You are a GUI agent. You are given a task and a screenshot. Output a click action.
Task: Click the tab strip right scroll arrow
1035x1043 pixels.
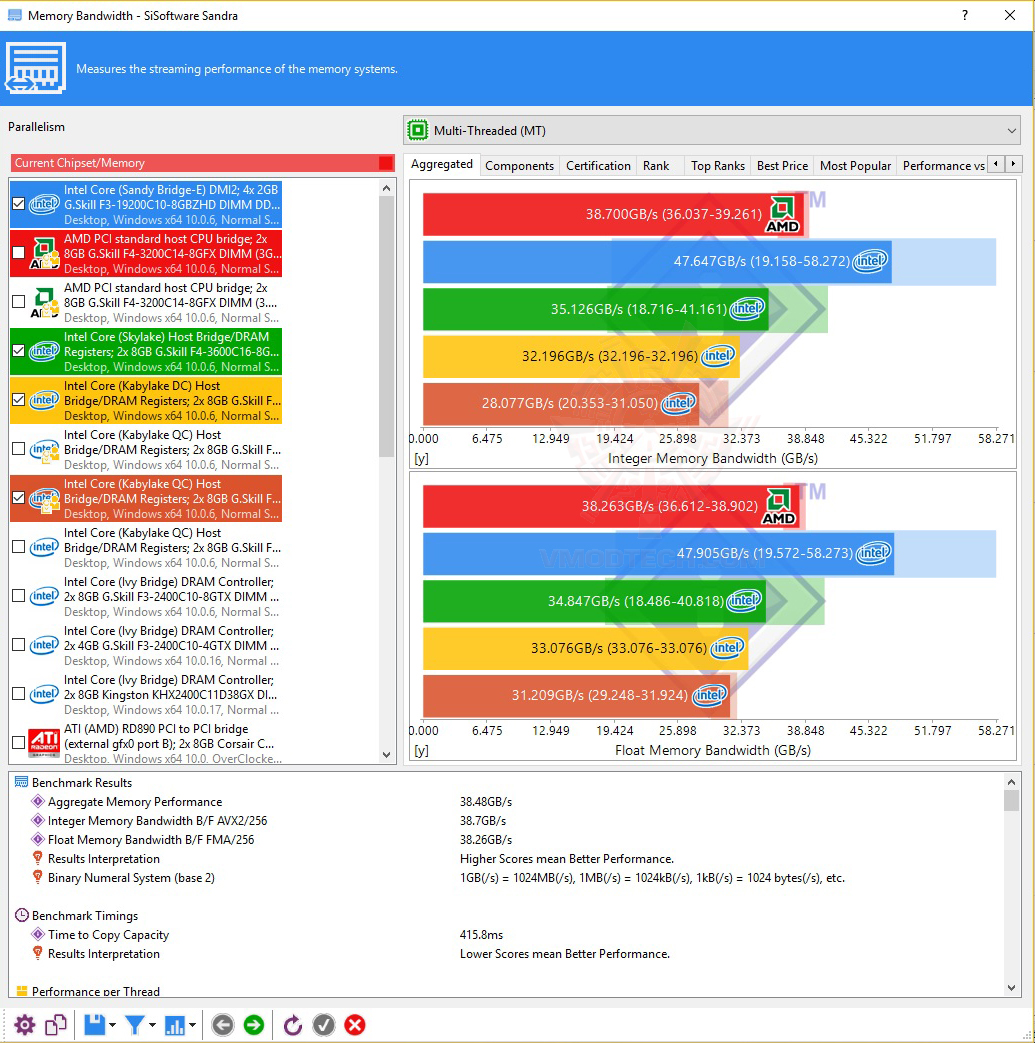(1013, 164)
